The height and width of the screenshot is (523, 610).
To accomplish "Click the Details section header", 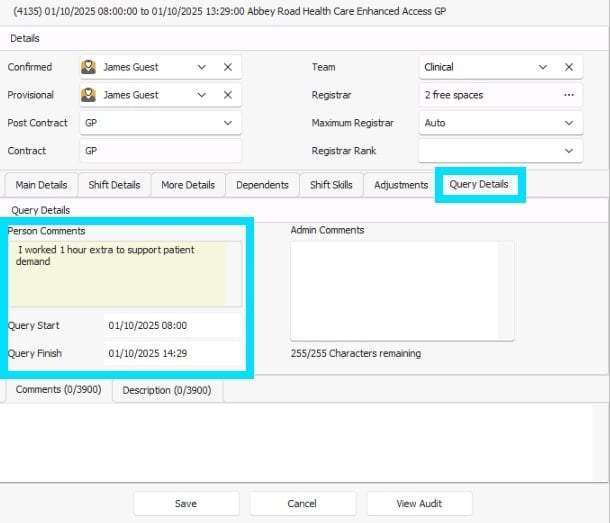I will pyautogui.click(x=25, y=38).
